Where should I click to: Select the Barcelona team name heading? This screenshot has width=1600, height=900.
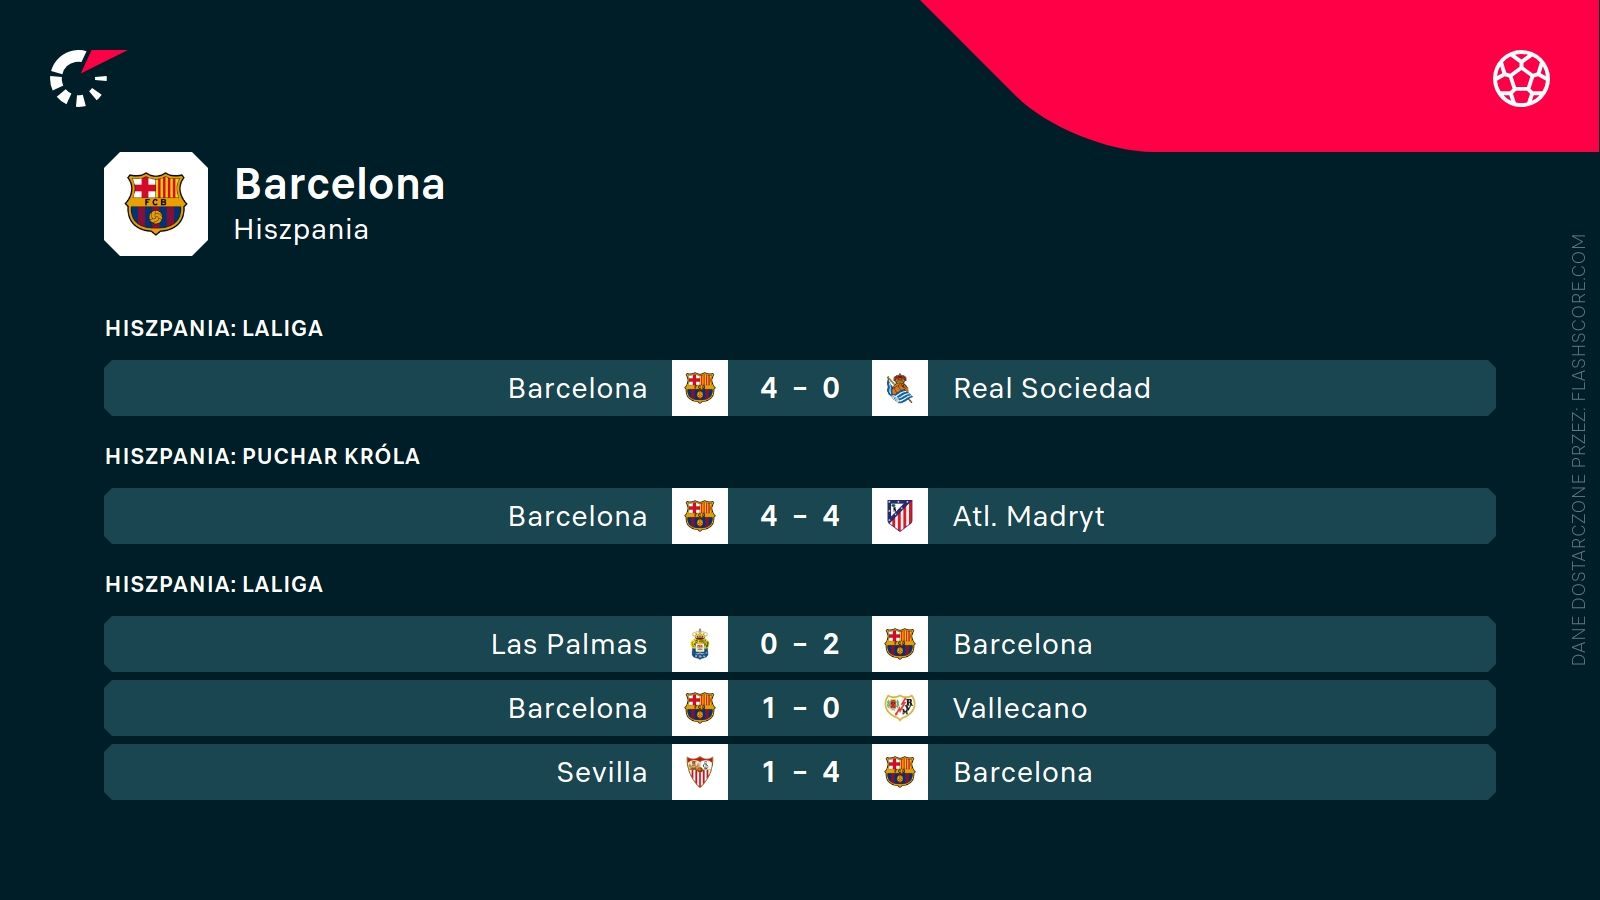339,184
